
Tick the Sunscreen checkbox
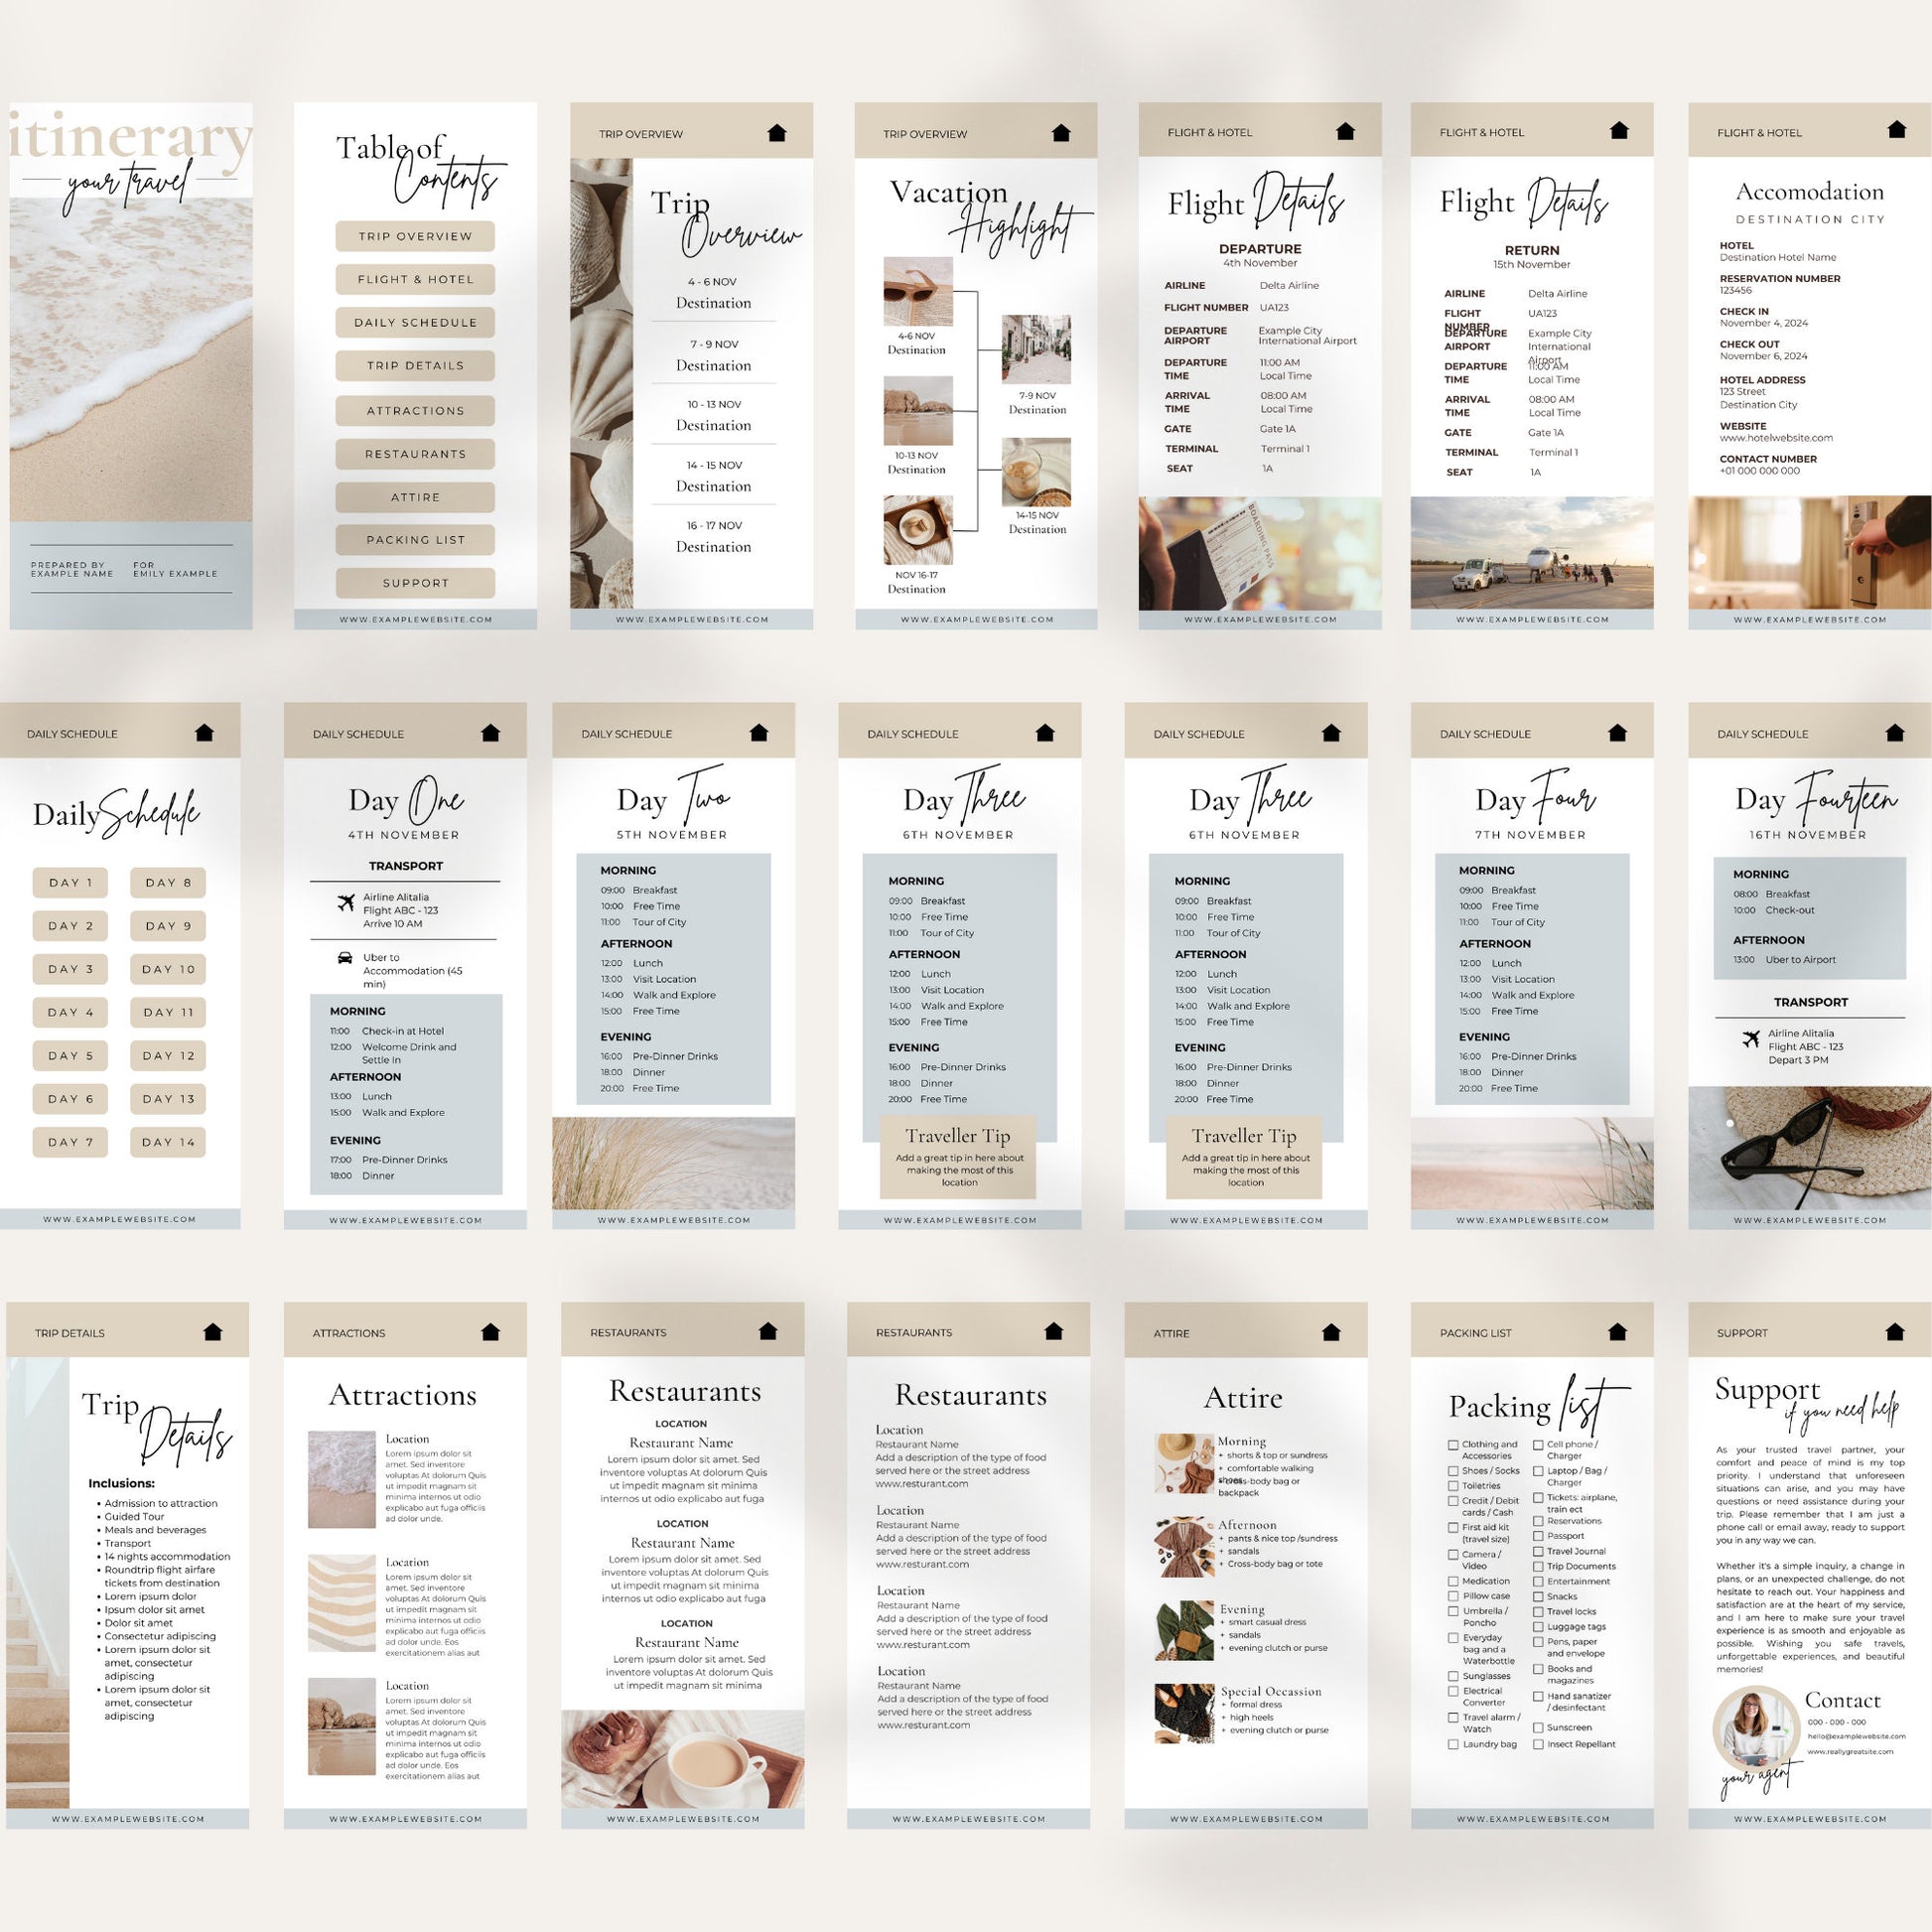coord(1538,1727)
